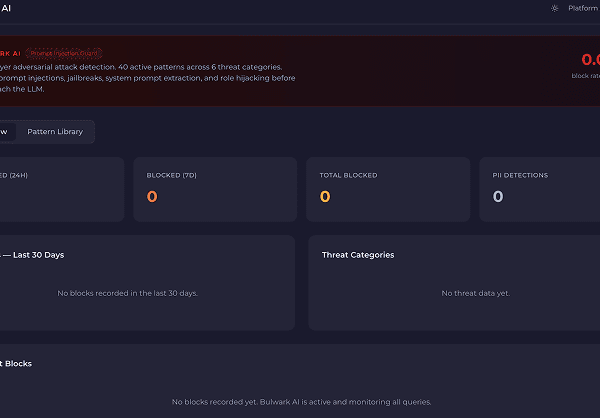Select the BLOCKED (7D) stat card

click(x=215, y=189)
